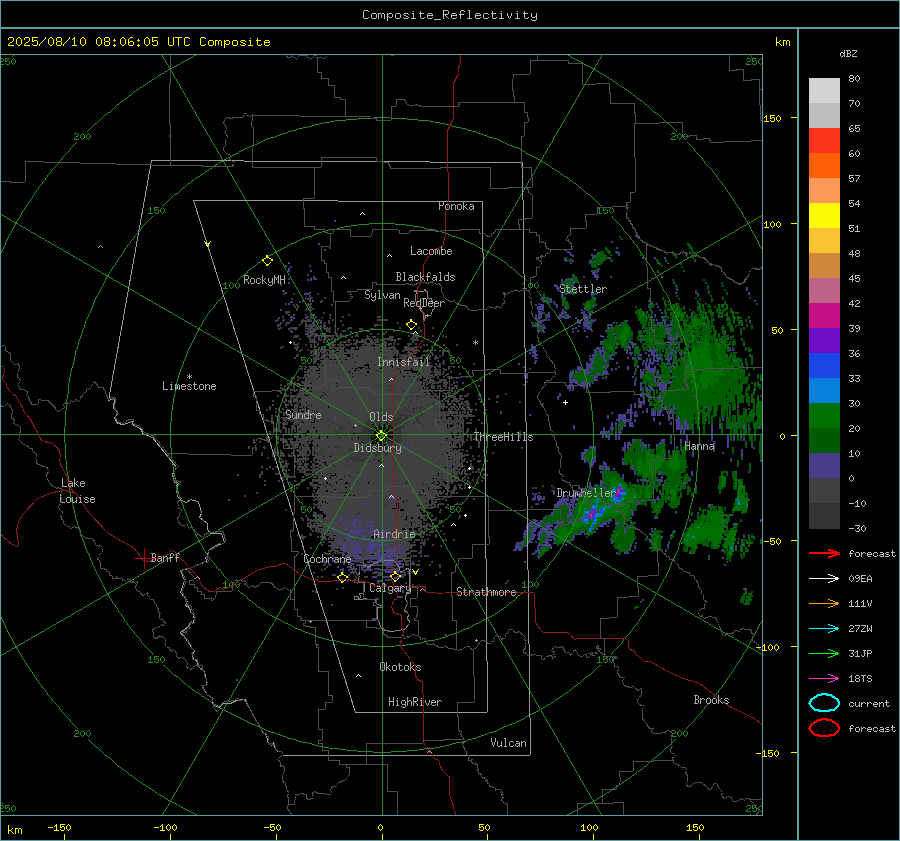Click the yellow diamond marker near RockyMH

click(267, 261)
